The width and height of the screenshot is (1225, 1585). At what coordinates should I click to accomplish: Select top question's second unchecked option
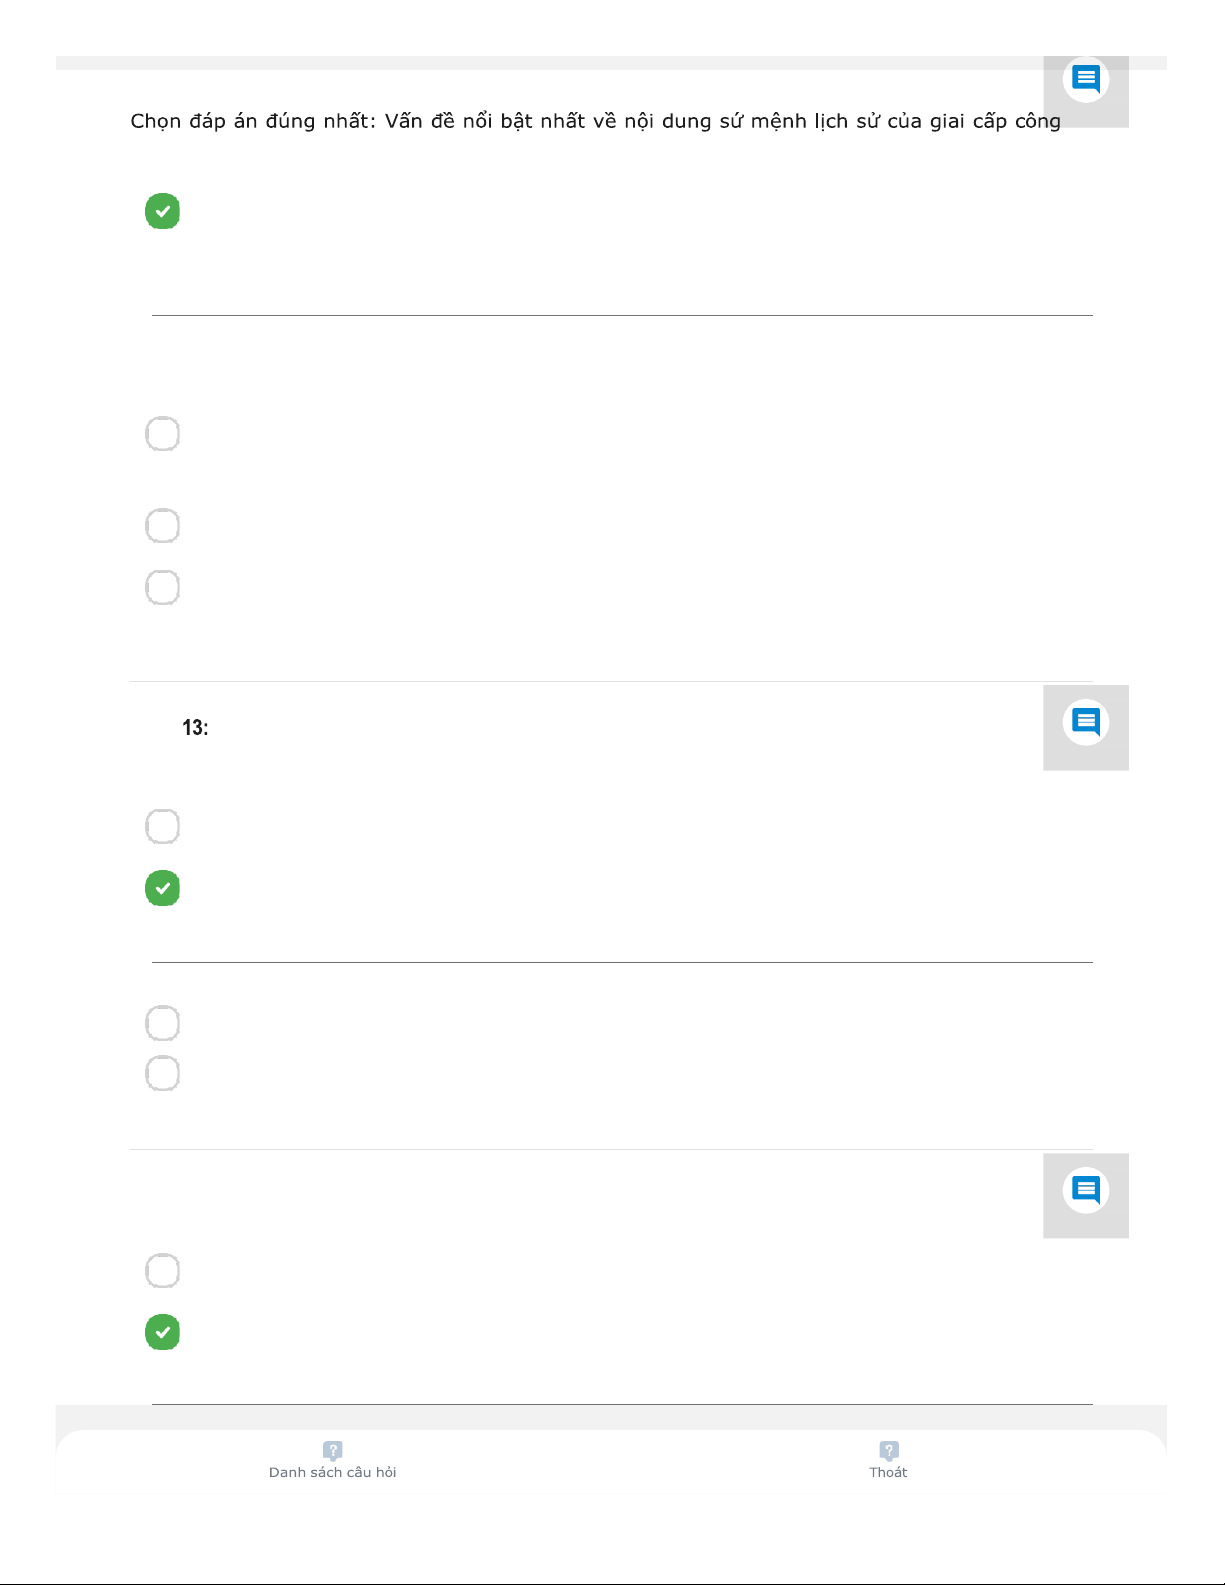(x=163, y=526)
